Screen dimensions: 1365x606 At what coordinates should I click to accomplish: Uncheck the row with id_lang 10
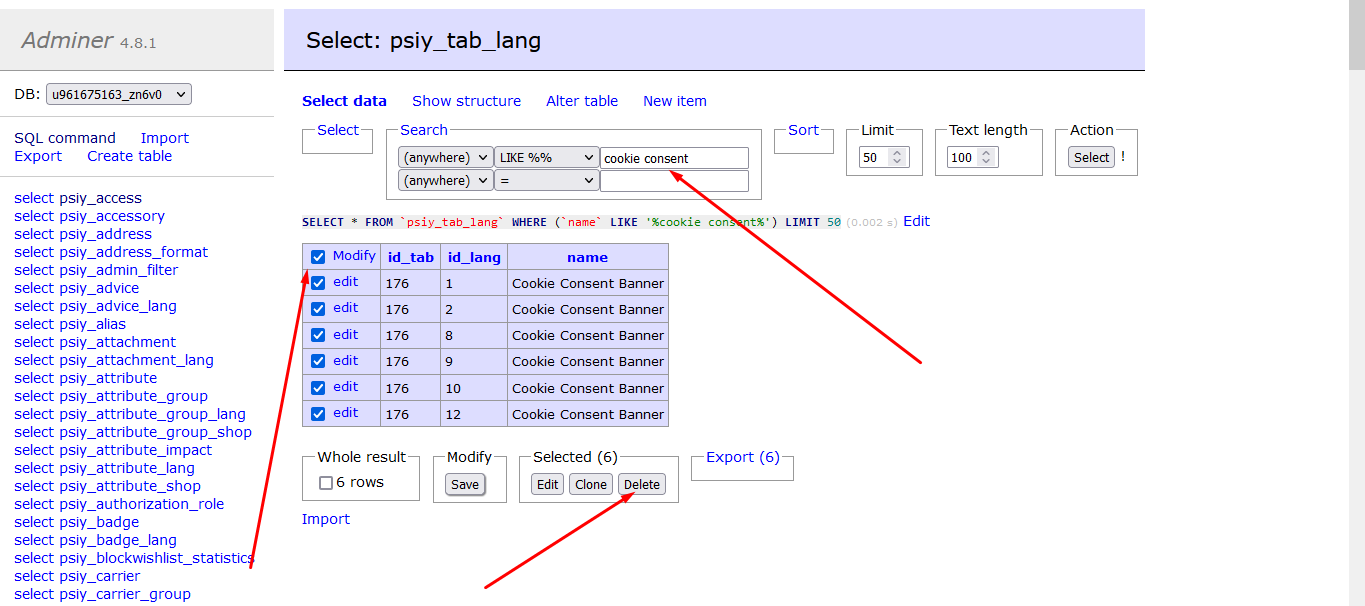pos(318,388)
